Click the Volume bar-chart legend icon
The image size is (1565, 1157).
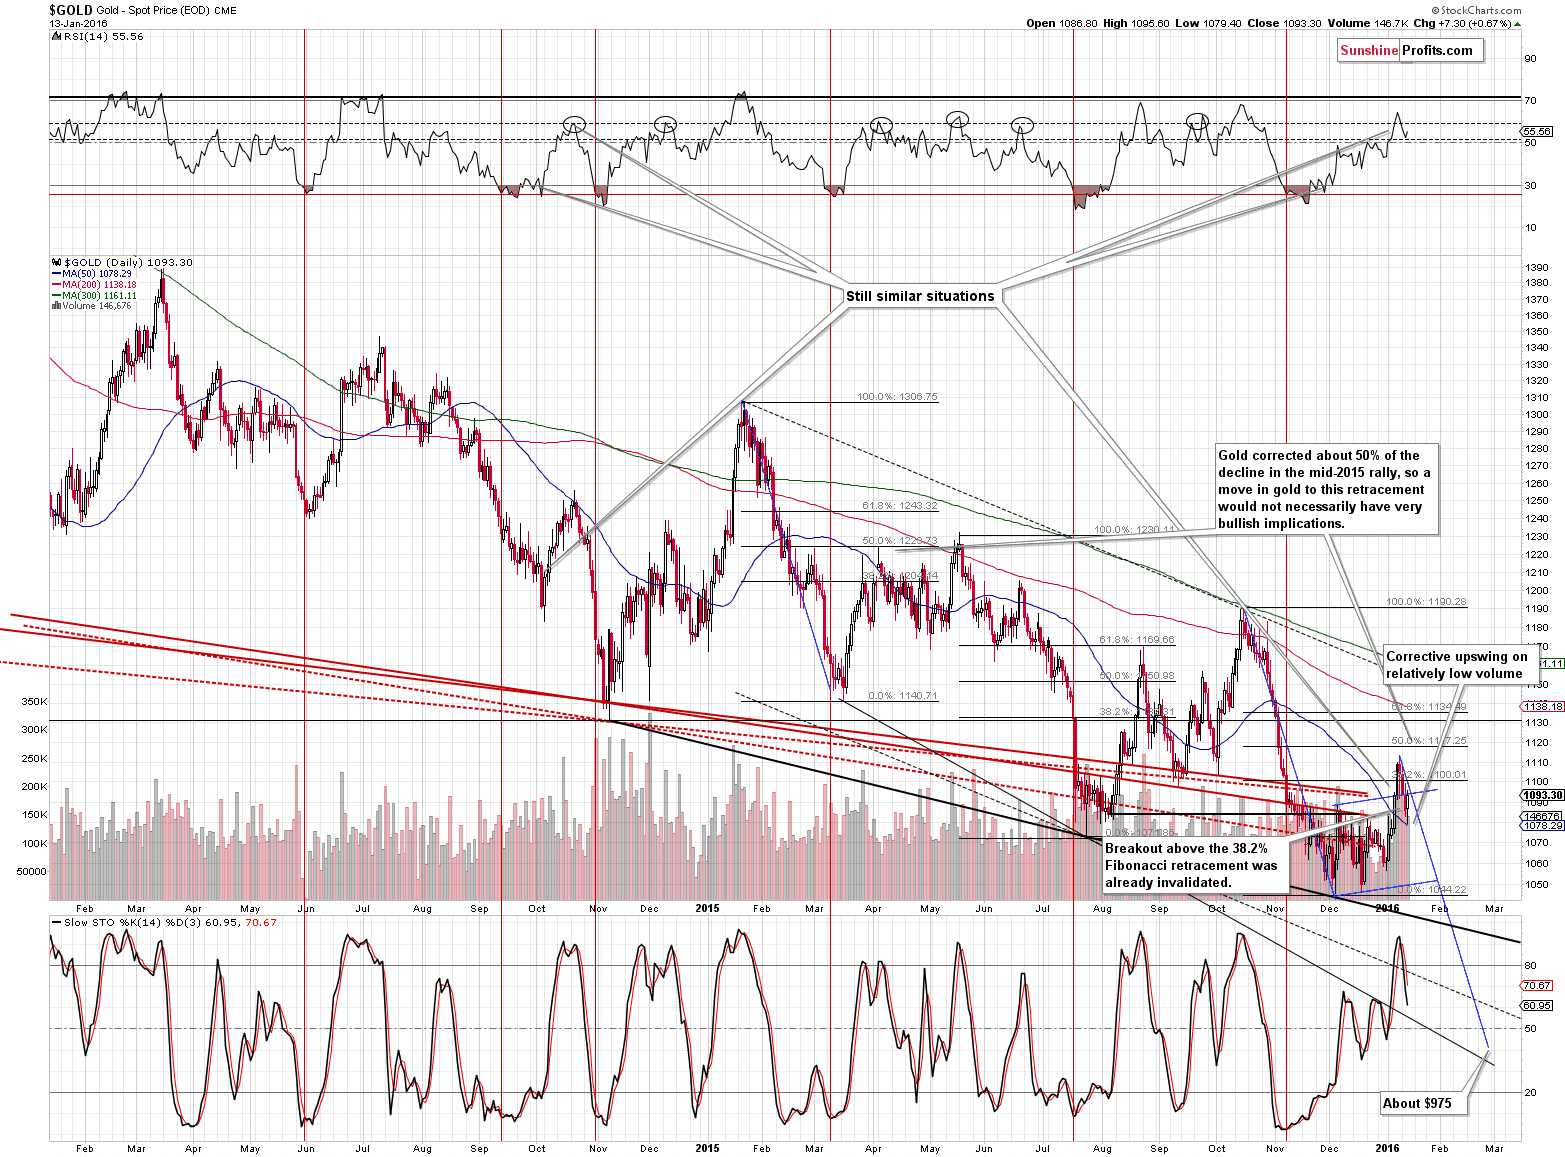pos(54,306)
